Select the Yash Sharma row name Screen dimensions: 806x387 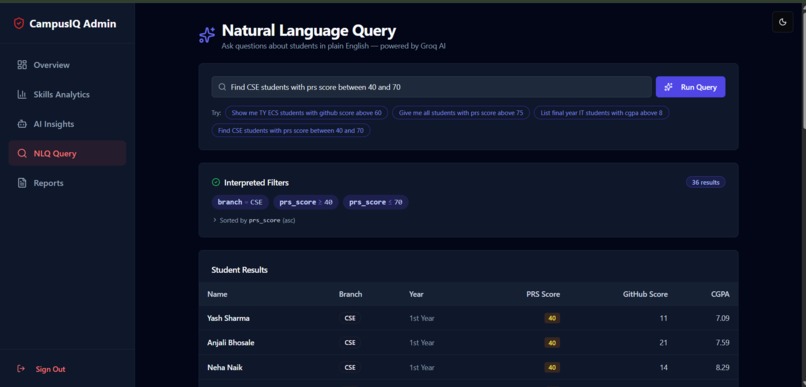point(228,318)
